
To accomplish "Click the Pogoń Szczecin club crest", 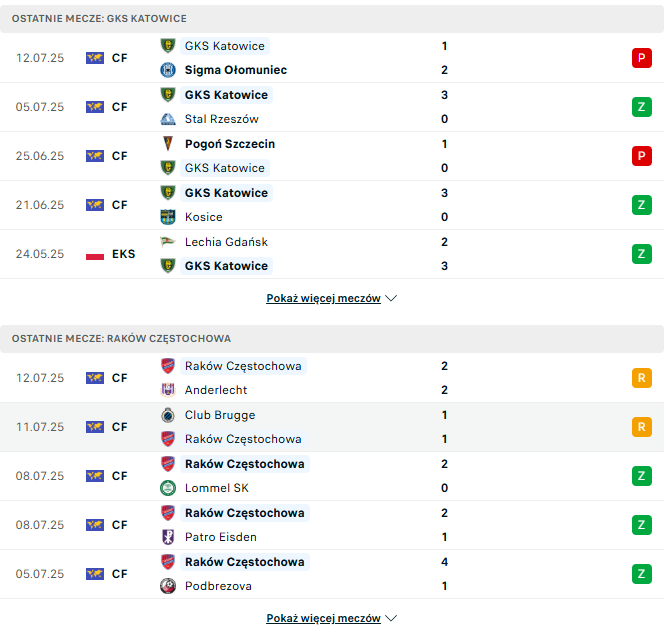I will pyautogui.click(x=168, y=144).
